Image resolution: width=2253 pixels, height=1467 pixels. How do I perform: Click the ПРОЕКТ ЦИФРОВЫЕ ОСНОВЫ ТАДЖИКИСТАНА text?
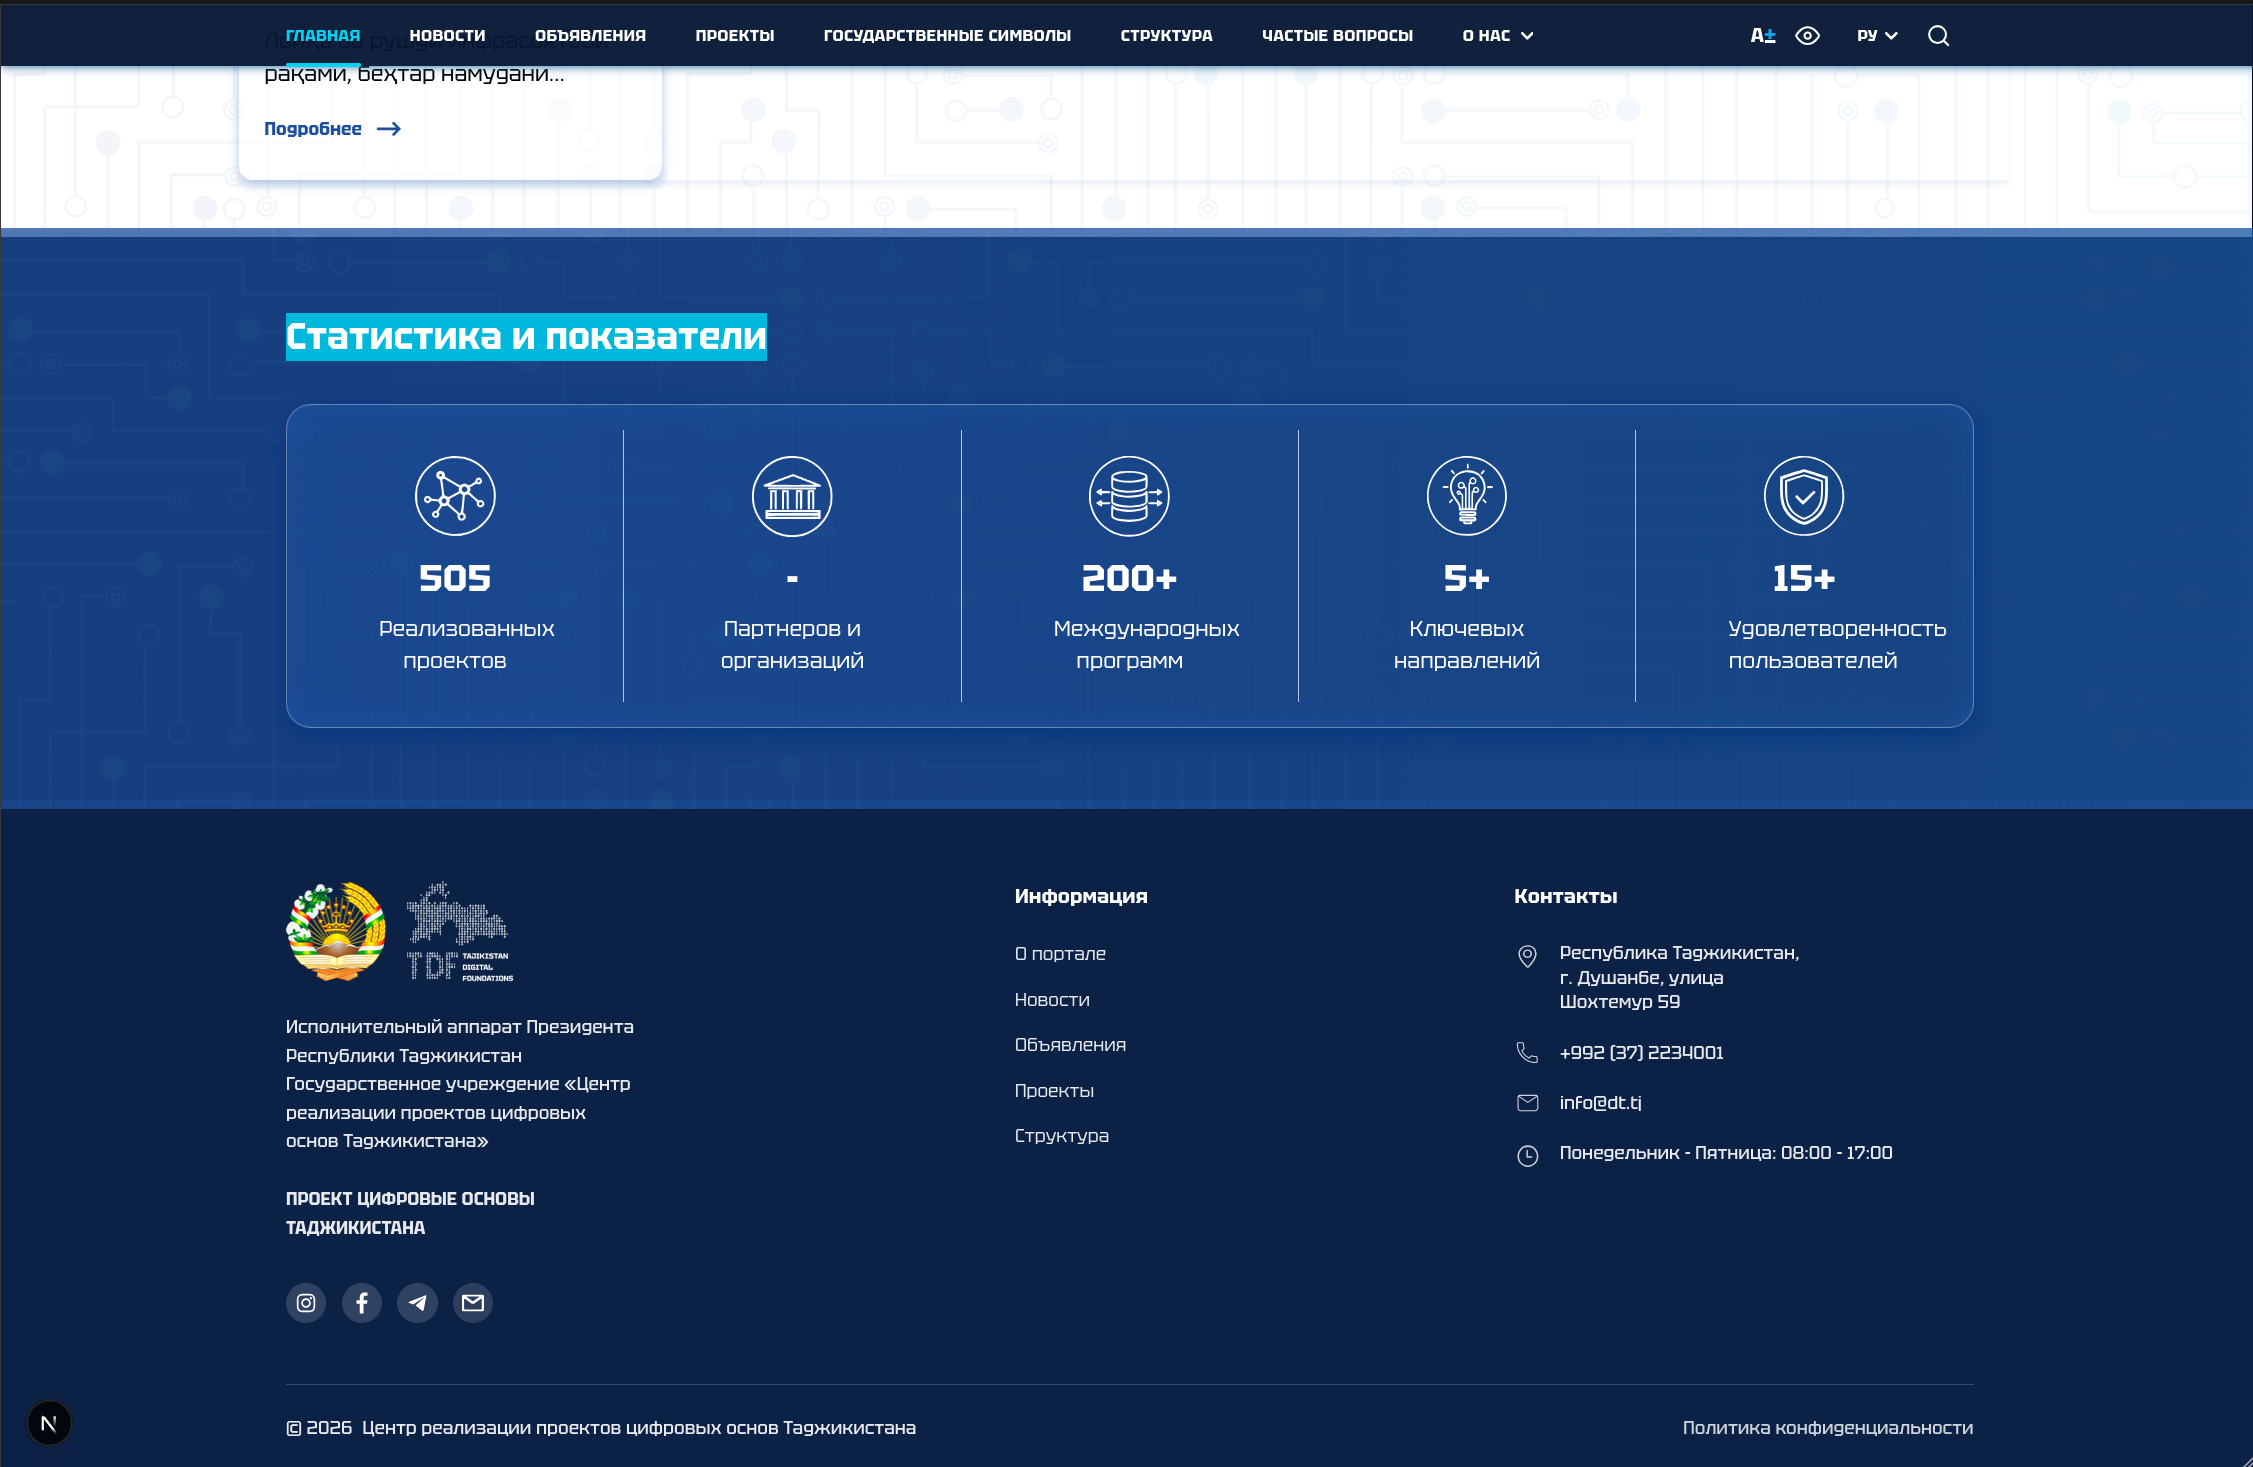(x=410, y=1213)
